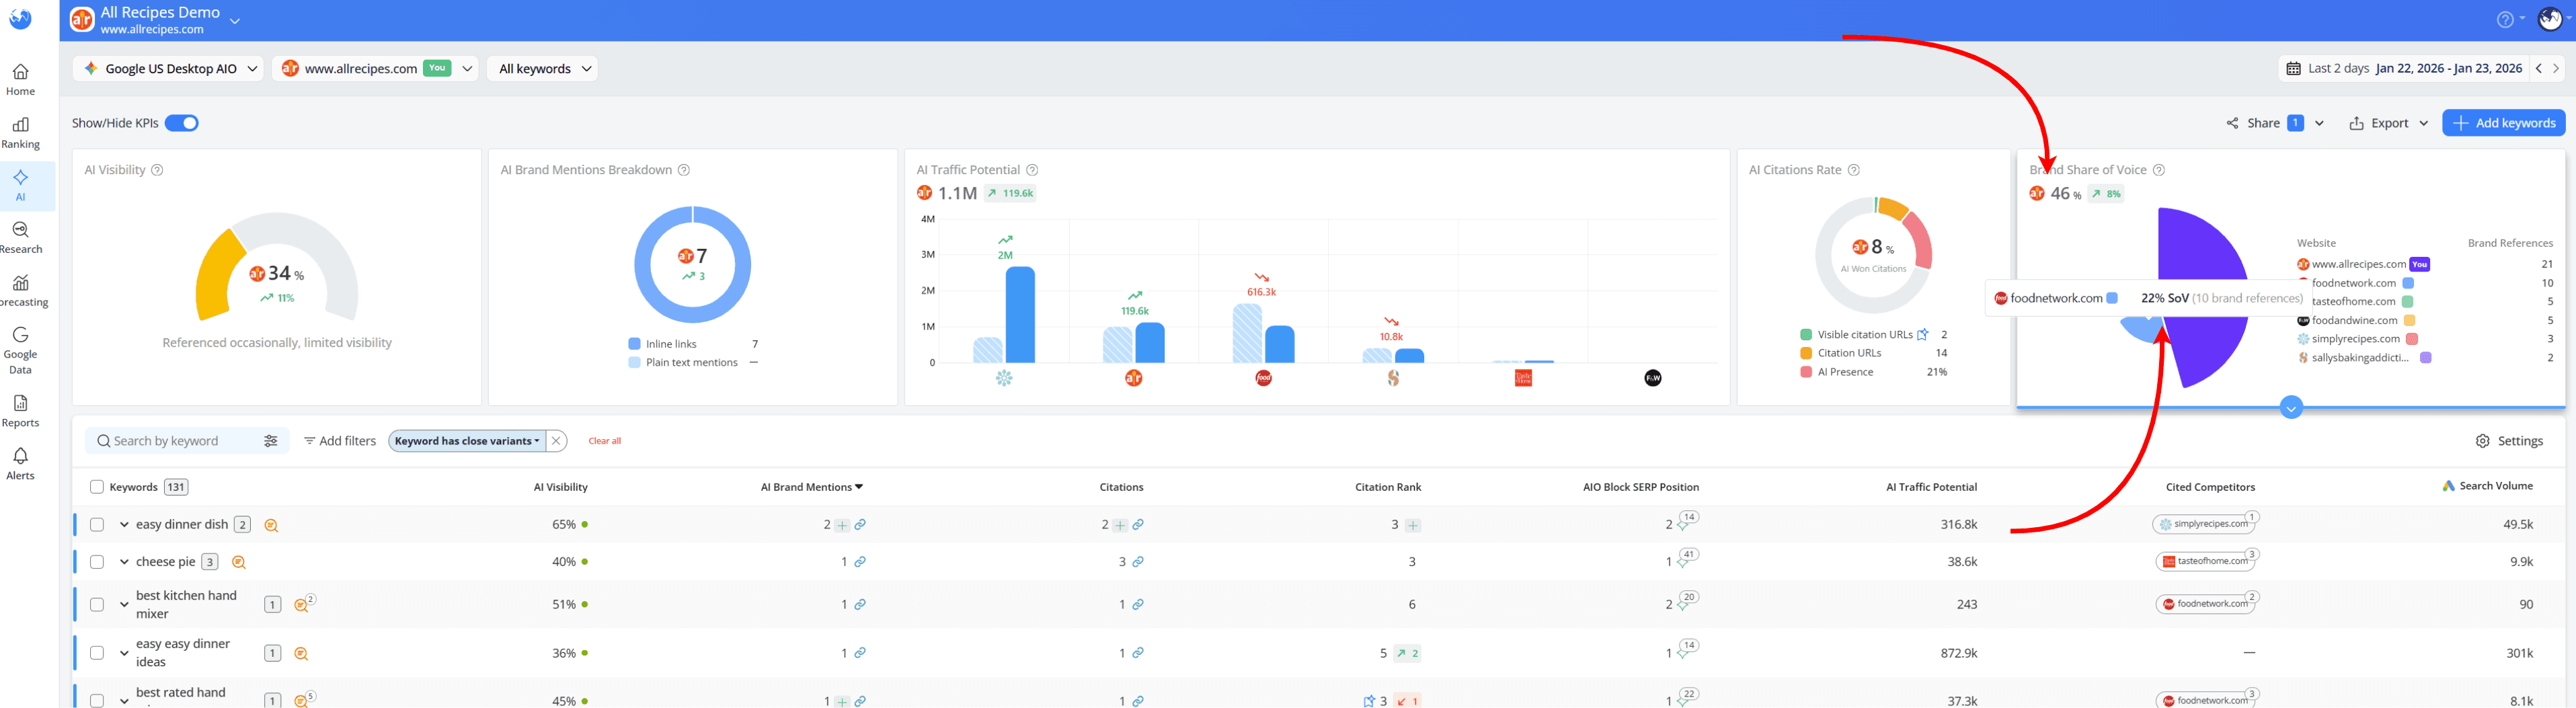Expand the best kitchen hand mixer row

[x=124, y=604]
